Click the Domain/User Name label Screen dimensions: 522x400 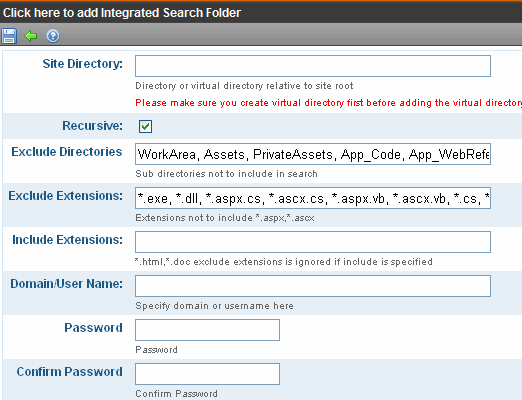tap(66, 284)
